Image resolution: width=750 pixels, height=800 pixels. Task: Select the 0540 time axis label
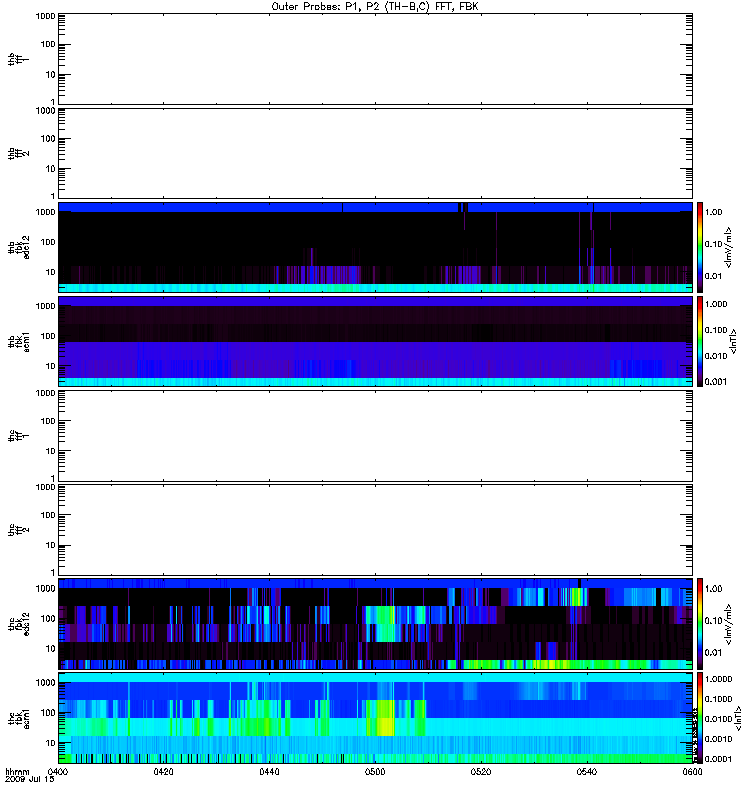pyautogui.click(x=587, y=771)
